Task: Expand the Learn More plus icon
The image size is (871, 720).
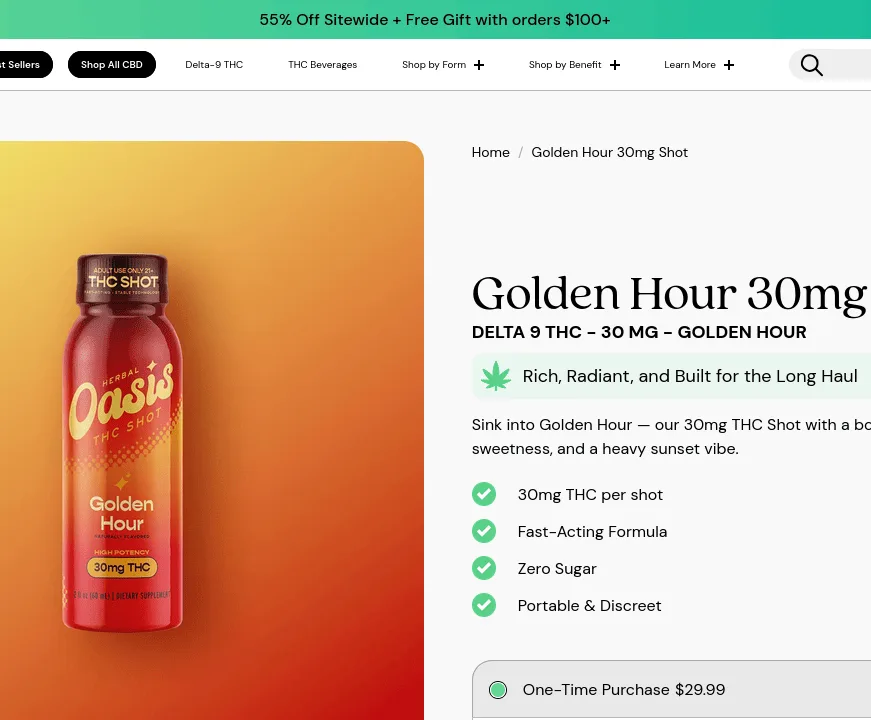Action: (729, 65)
